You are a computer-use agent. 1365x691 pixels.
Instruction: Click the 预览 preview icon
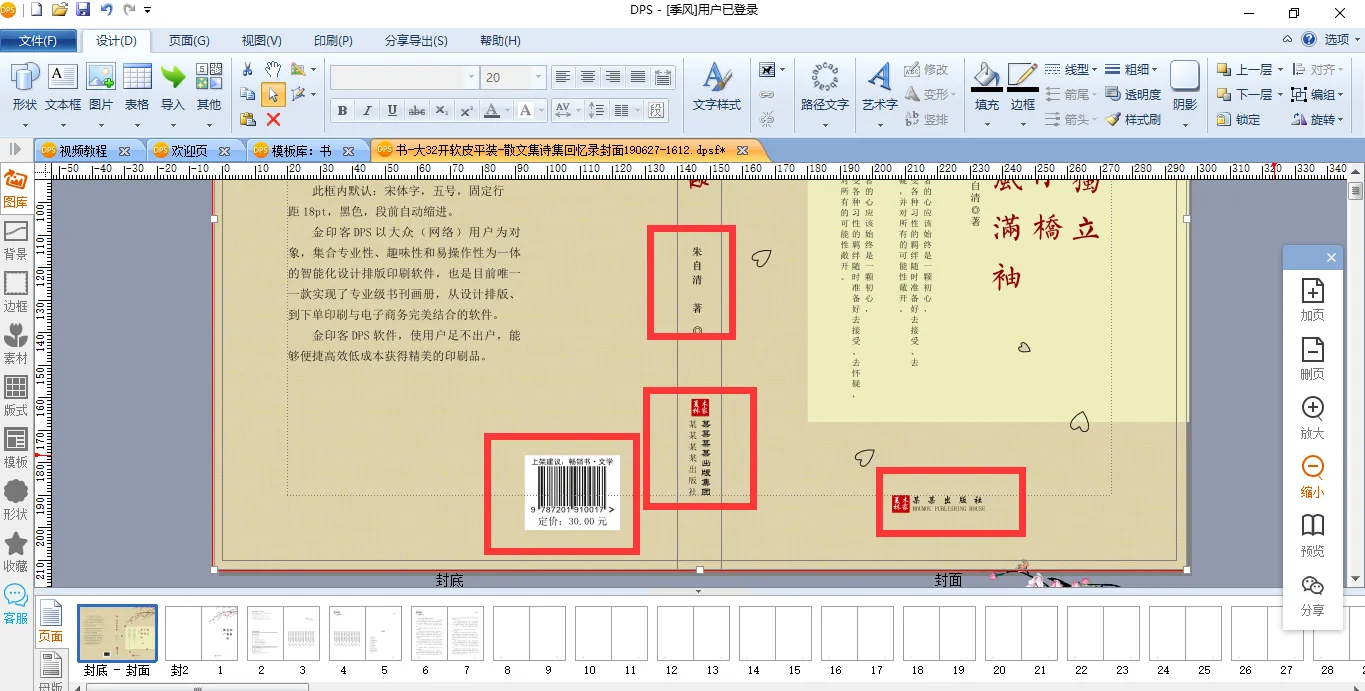(1312, 535)
